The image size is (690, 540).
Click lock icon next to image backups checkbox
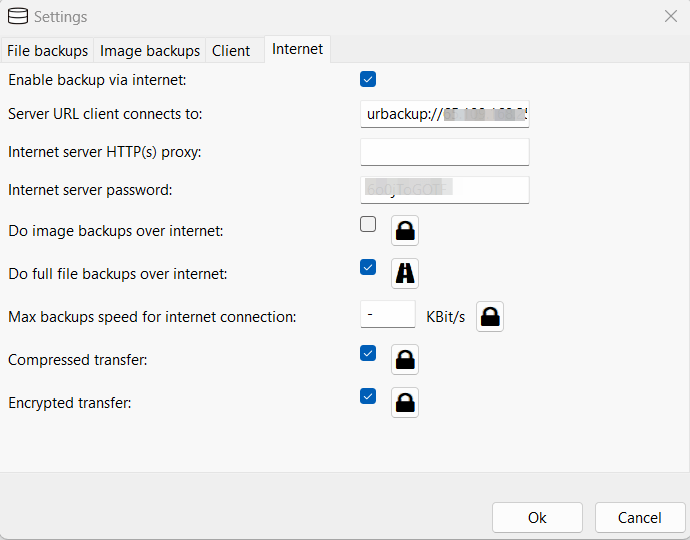click(x=405, y=230)
